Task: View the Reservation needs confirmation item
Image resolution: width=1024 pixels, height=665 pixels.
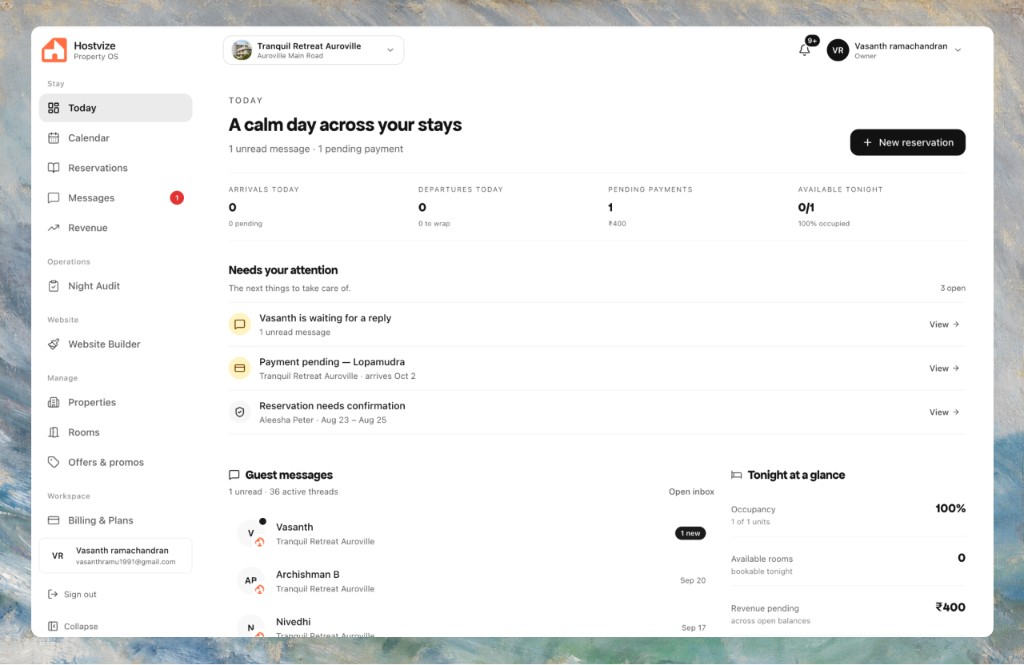Action: click(x=944, y=412)
